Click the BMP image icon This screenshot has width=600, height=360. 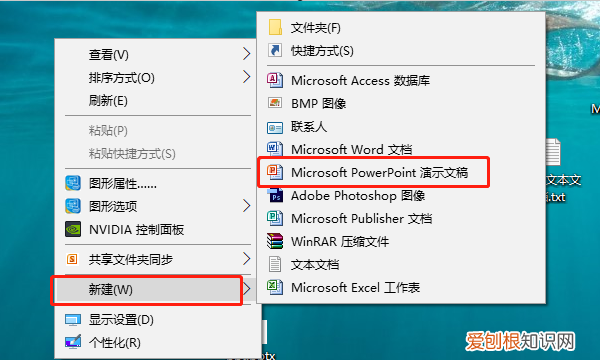[x=275, y=103]
